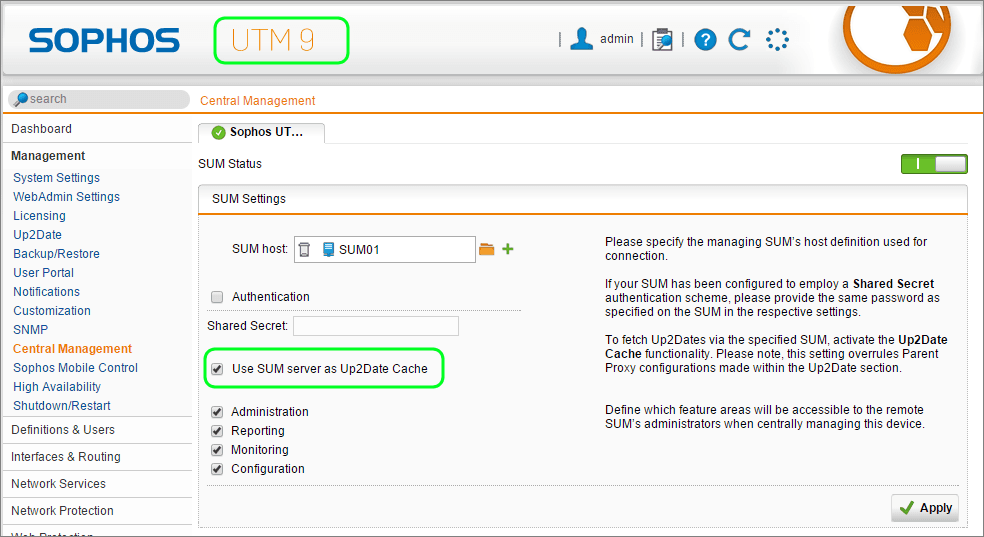Expand Network Protection section
Screen dimensions: 984x537
(62, 511)
